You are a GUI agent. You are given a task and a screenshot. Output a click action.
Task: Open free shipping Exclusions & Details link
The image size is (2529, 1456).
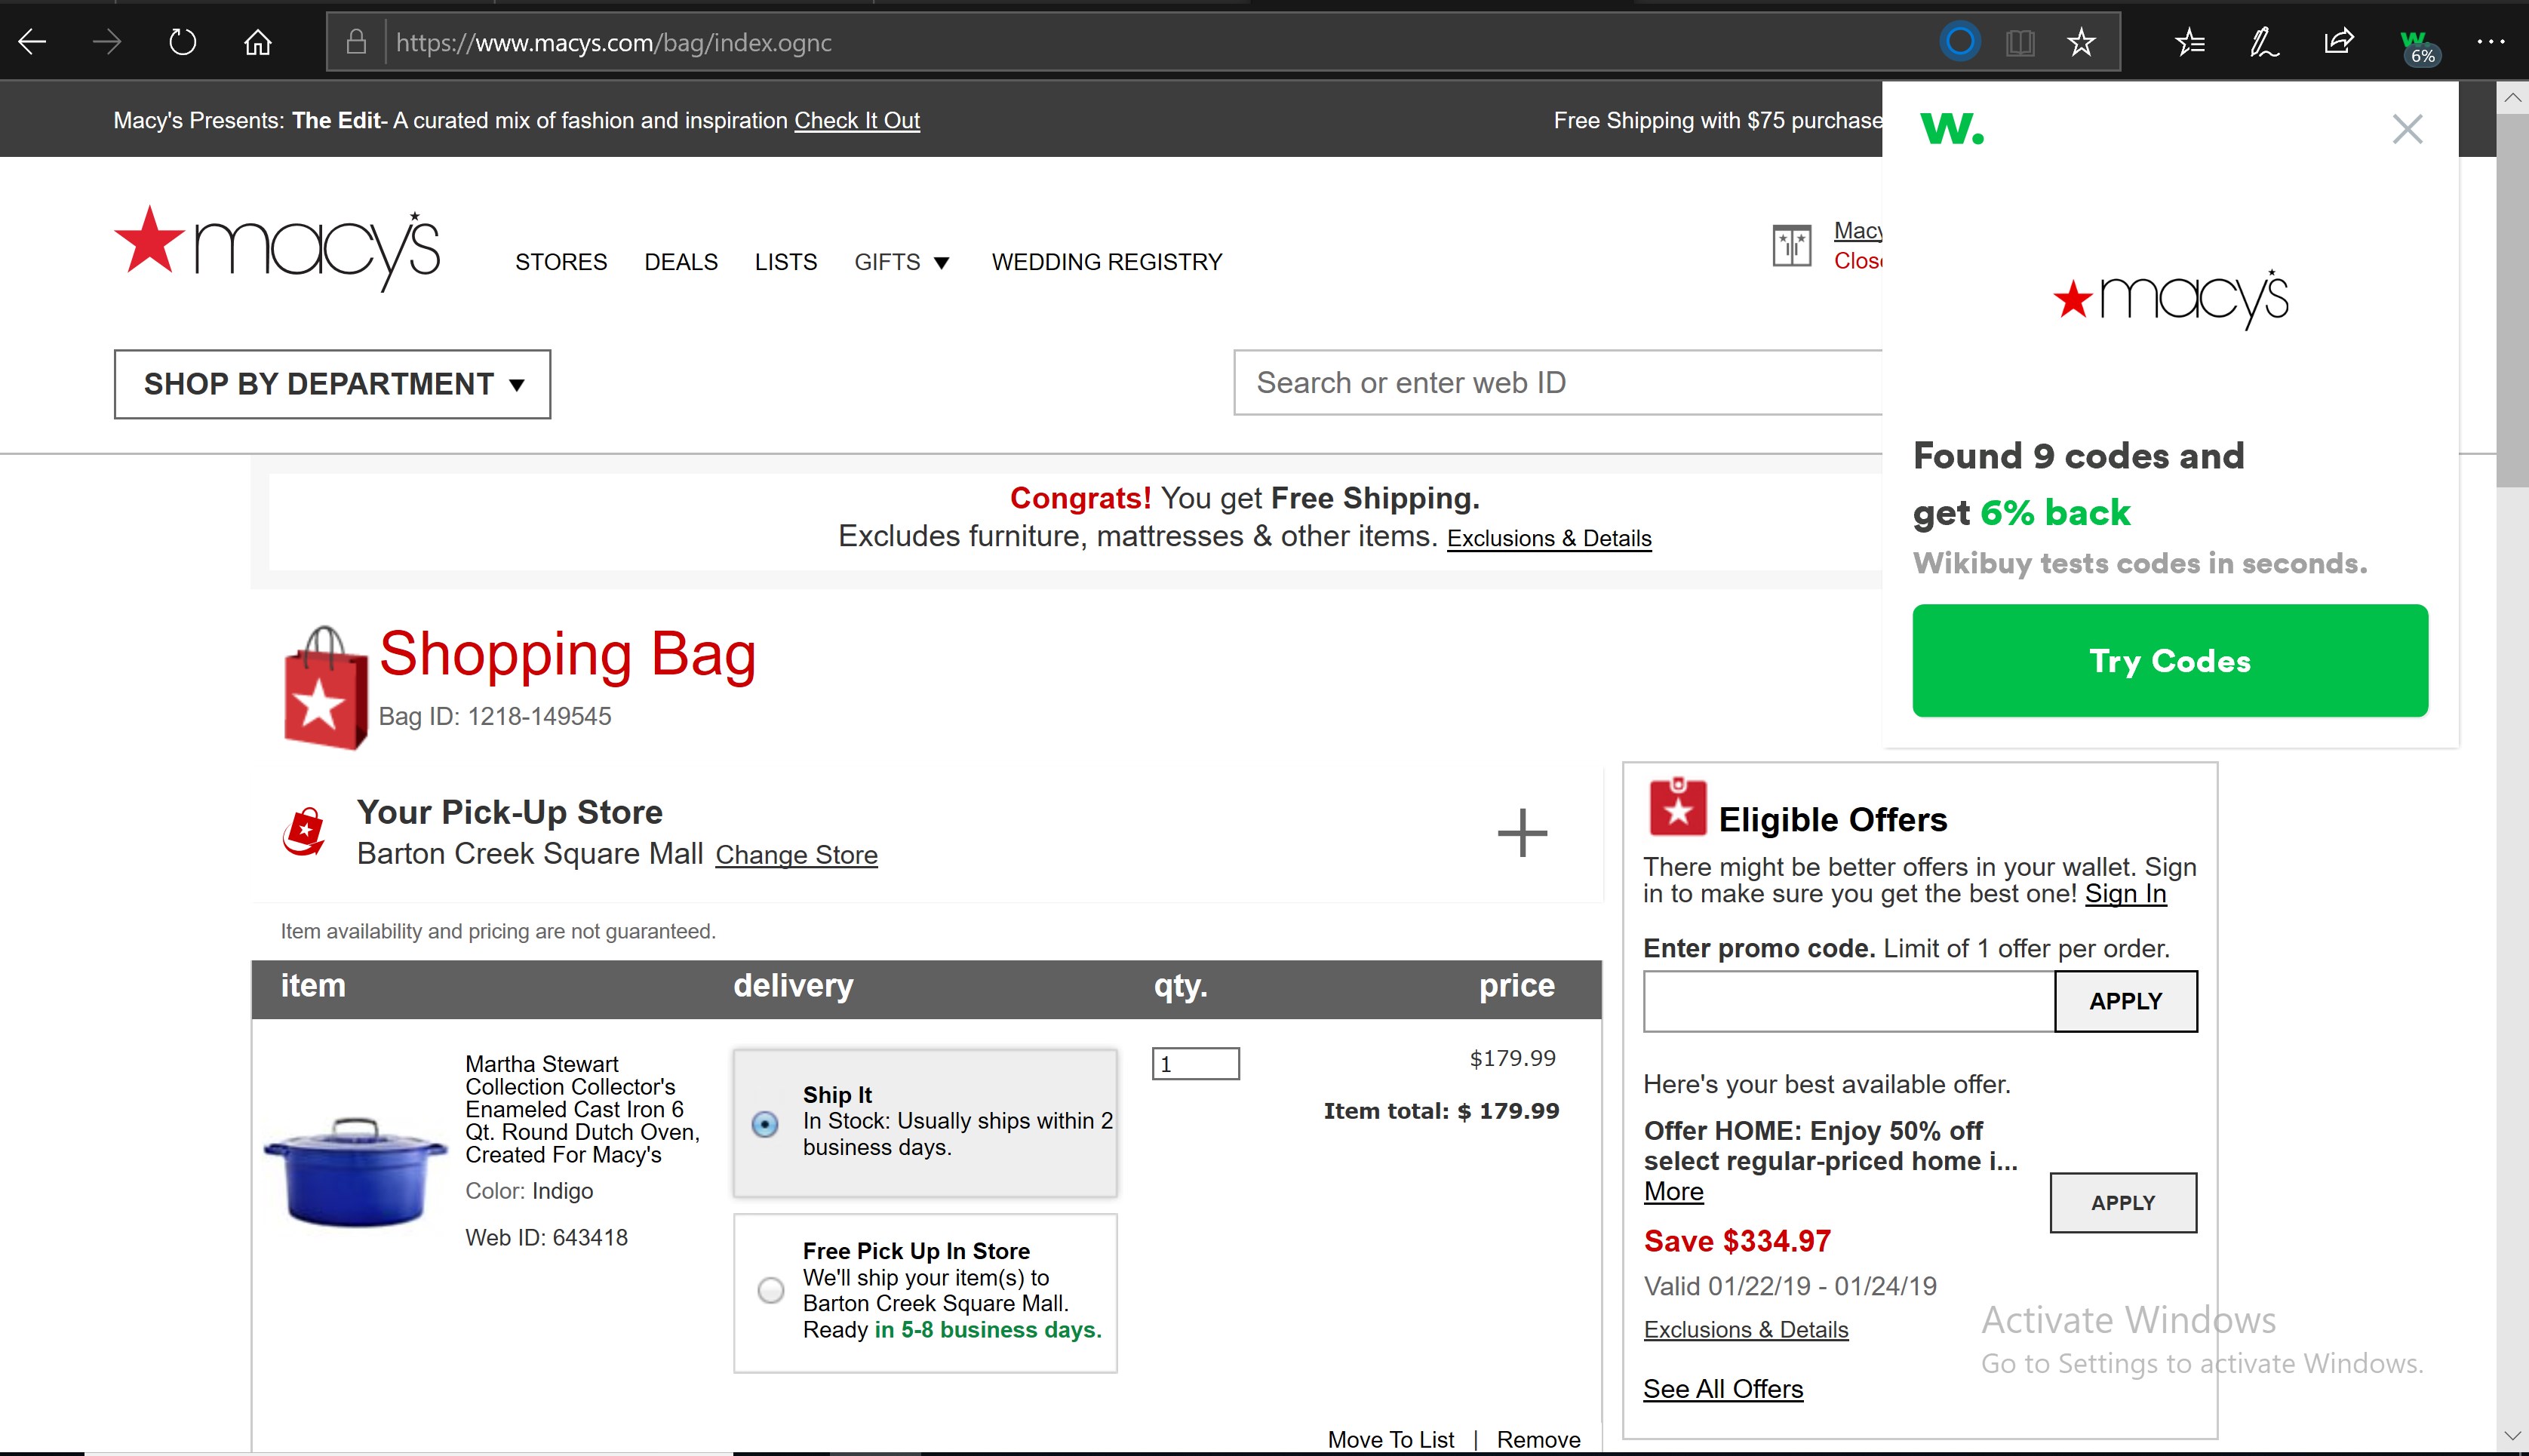click(x=1549, y=538)
